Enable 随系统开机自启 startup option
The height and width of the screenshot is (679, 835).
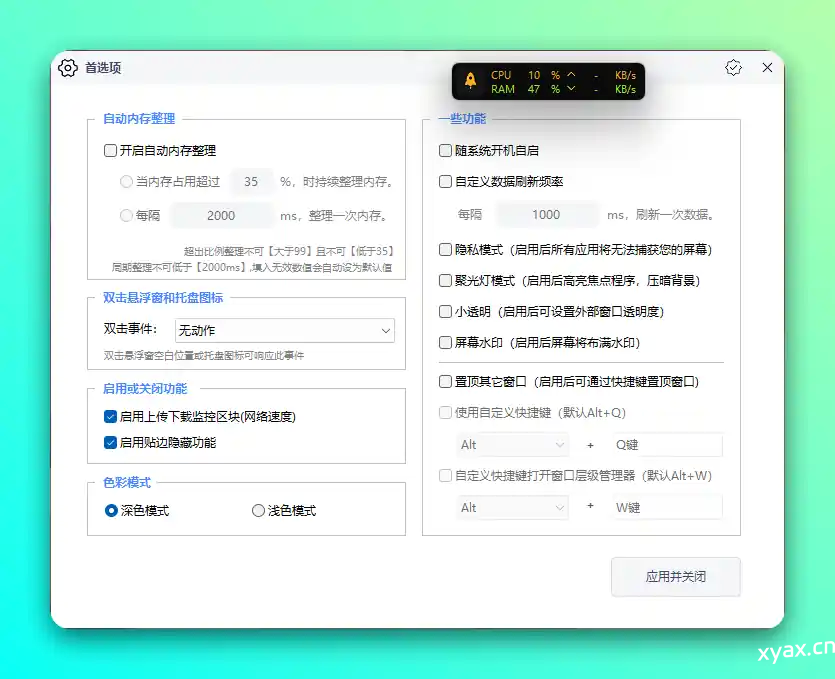[x=445, y=150]
